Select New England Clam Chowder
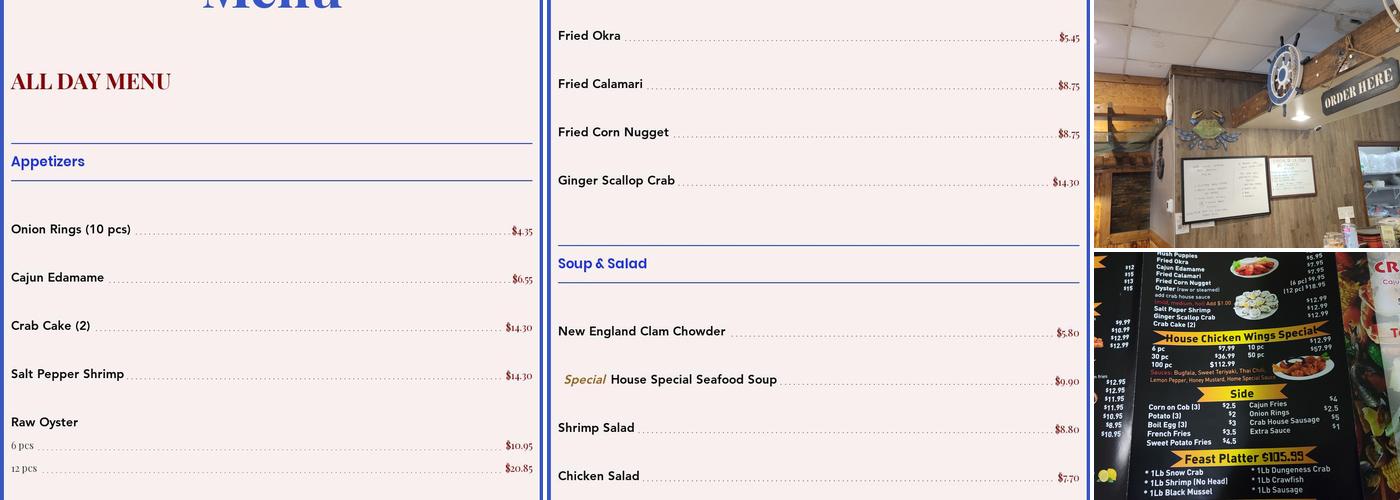 pyautogui.click(x=642, y=332)
